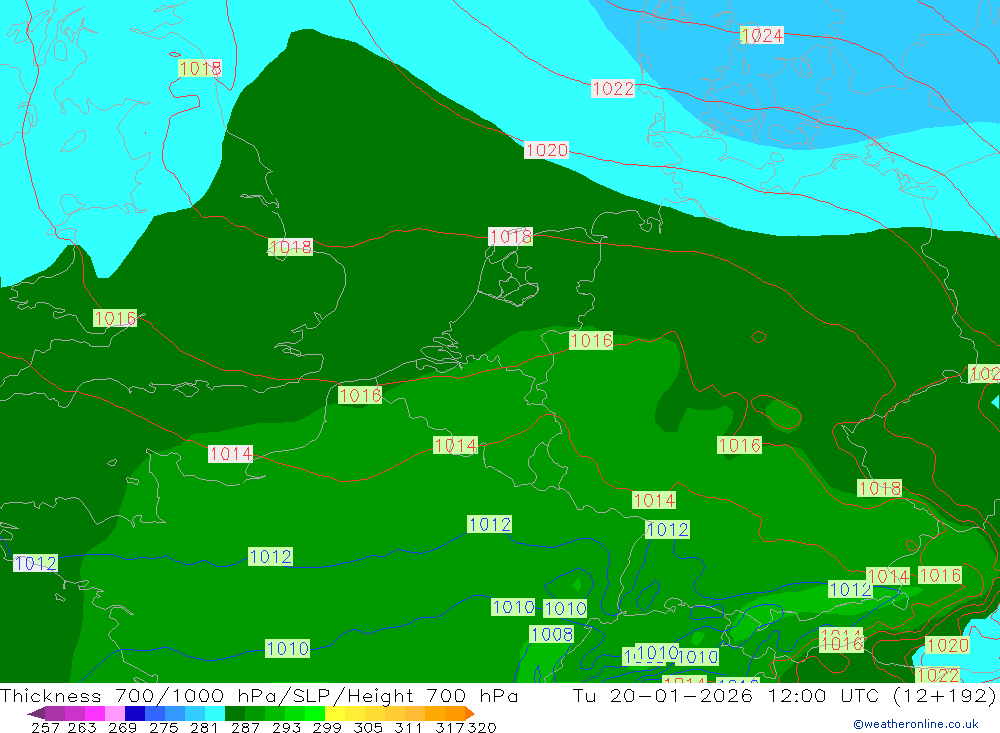Image resolution: width=1000 pixels, height=733 pixels.
Task: Click legend value 281
Action: [x=204, y=727]
